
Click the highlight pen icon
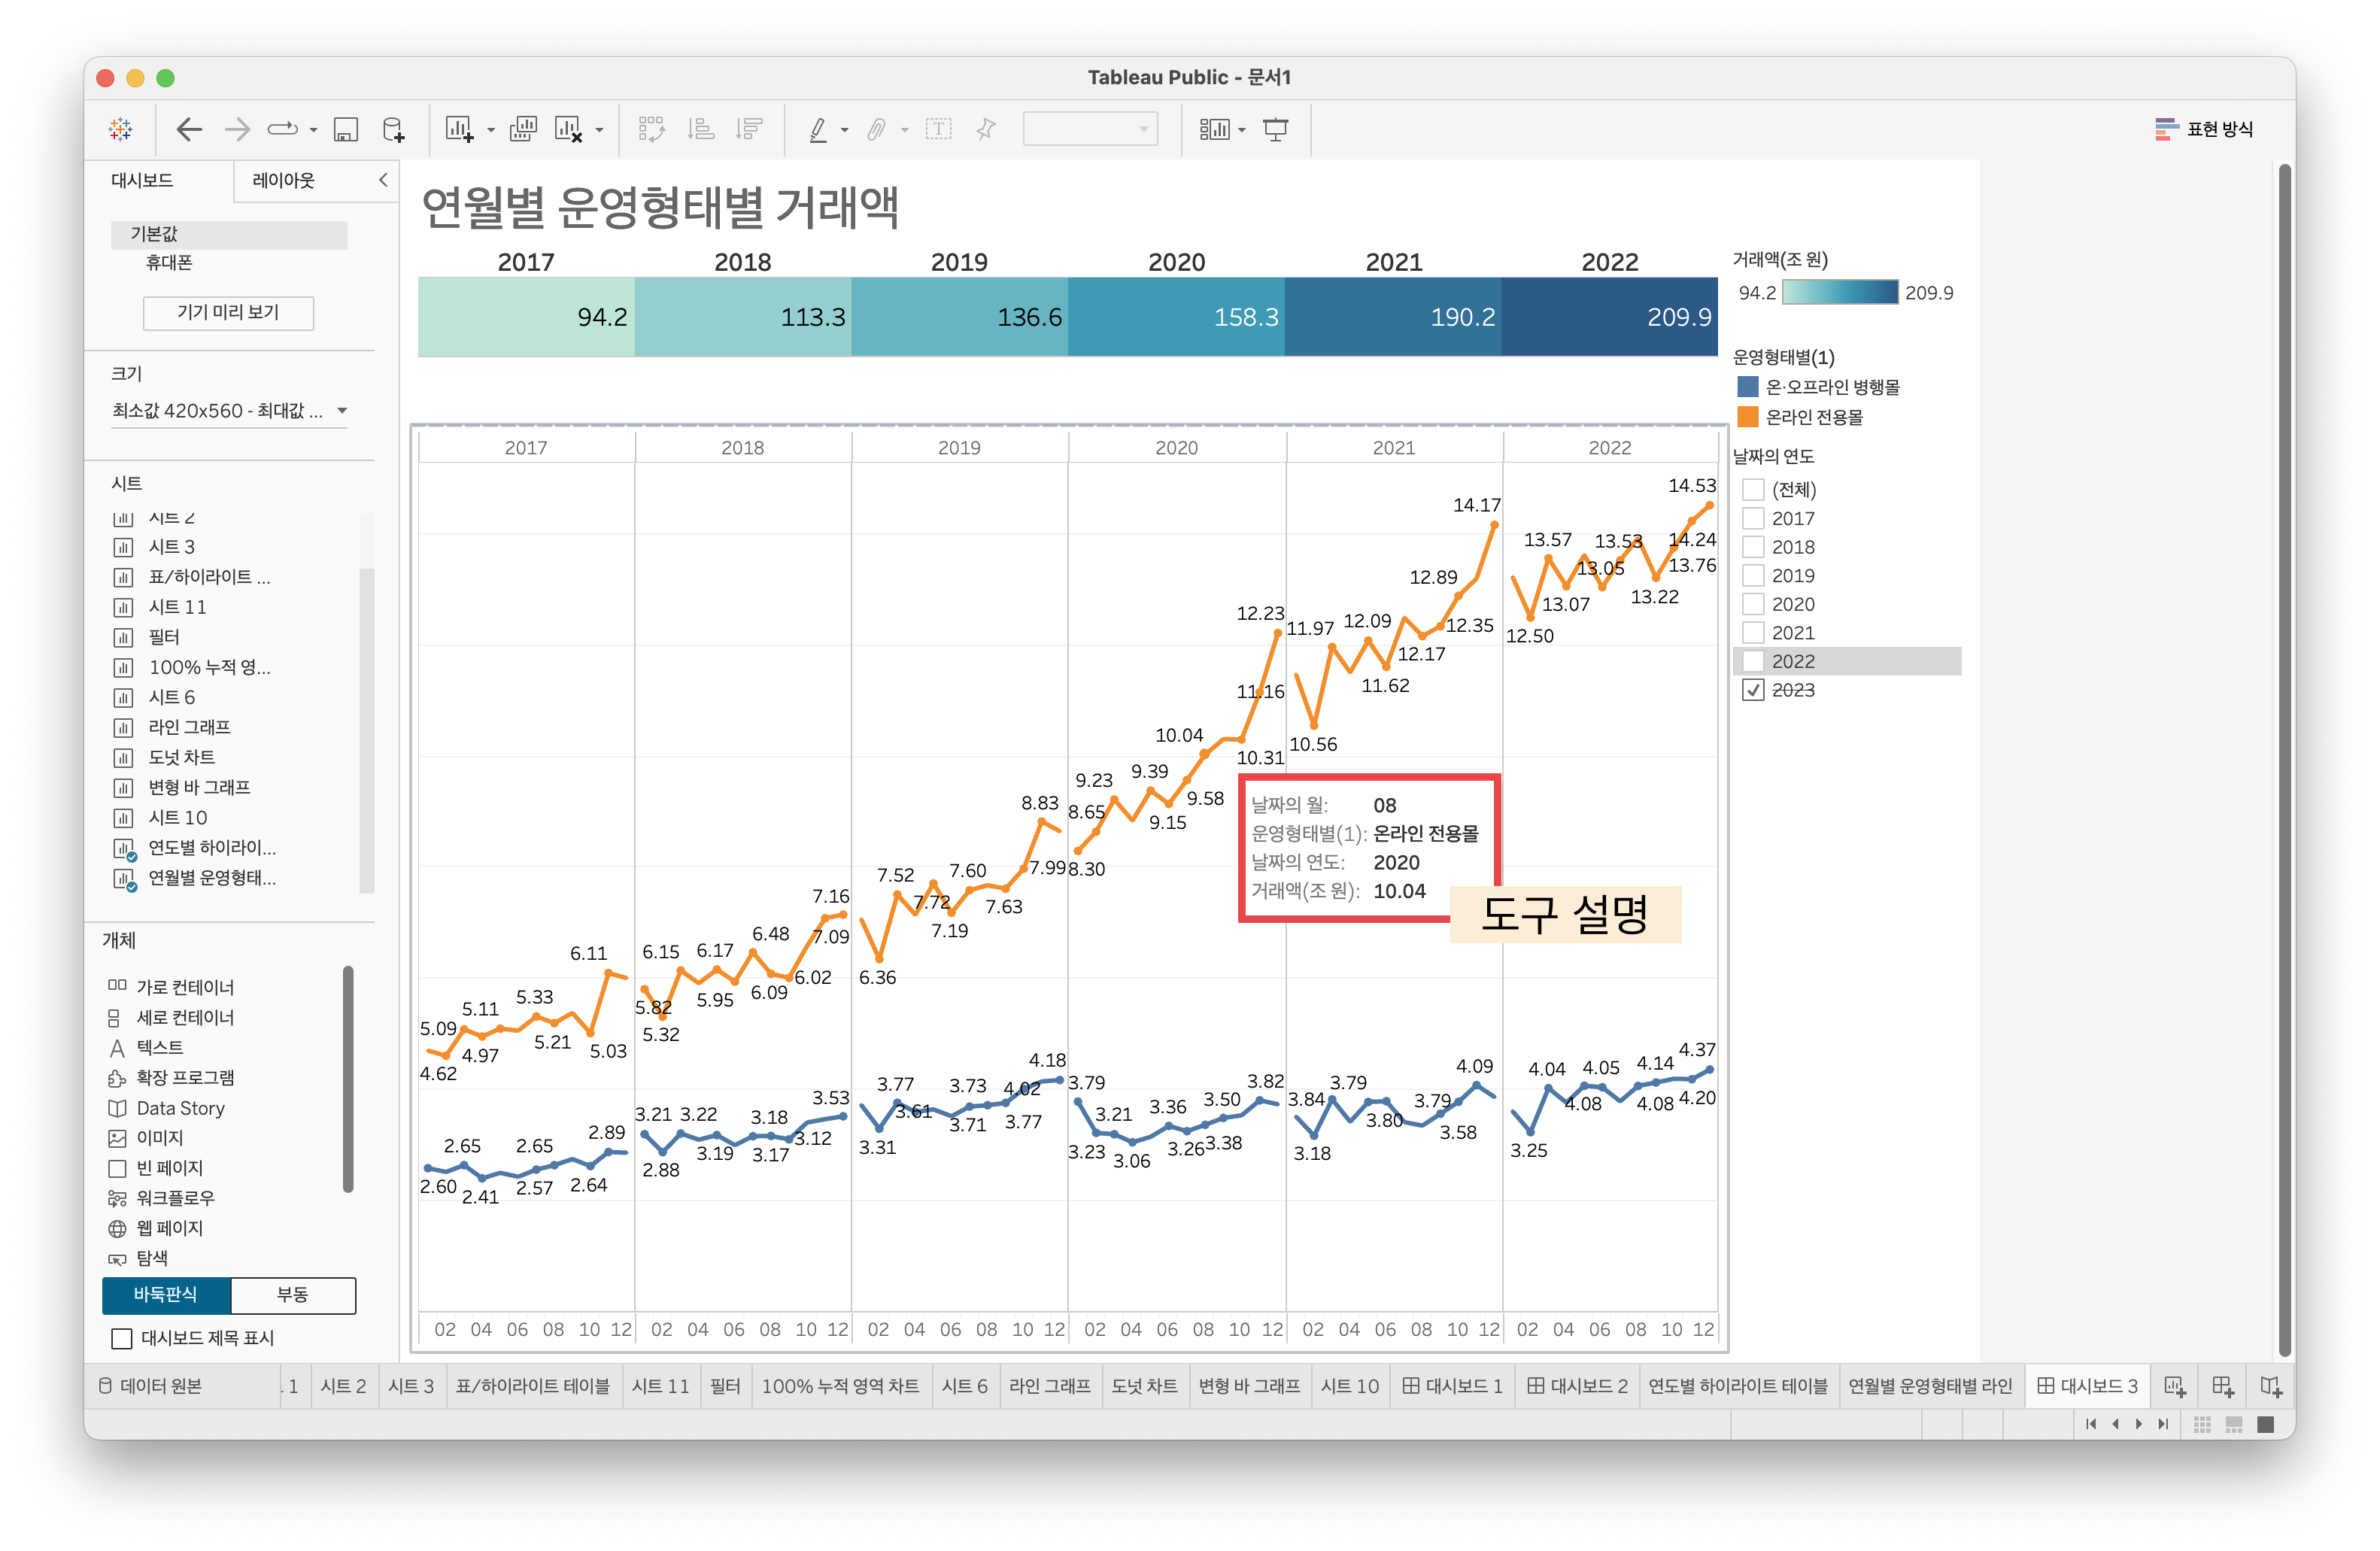818,129
